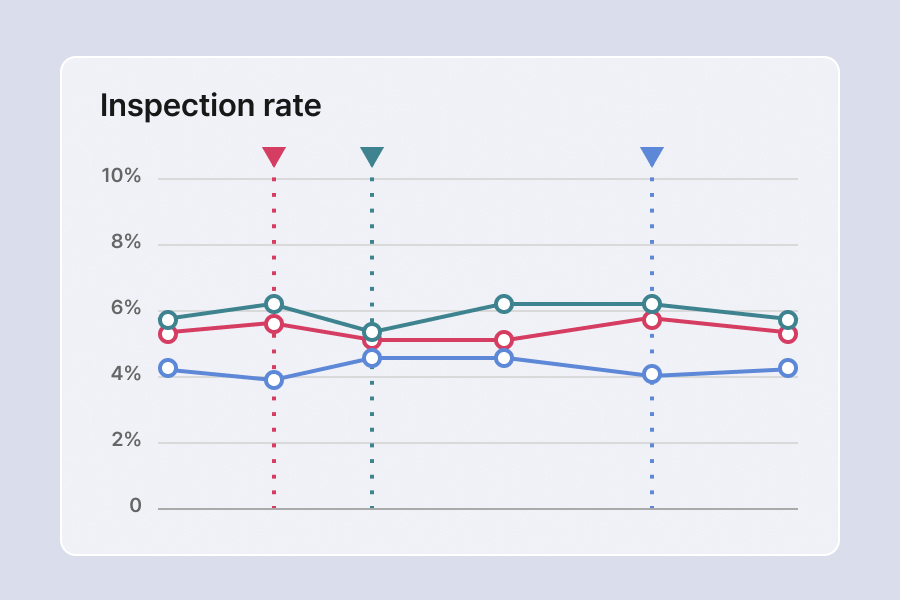This screenshot has width=900, height=600.
Task: Select the blue triangle marker above the chart
Action: pyautogui.click(x=652, y=157)
